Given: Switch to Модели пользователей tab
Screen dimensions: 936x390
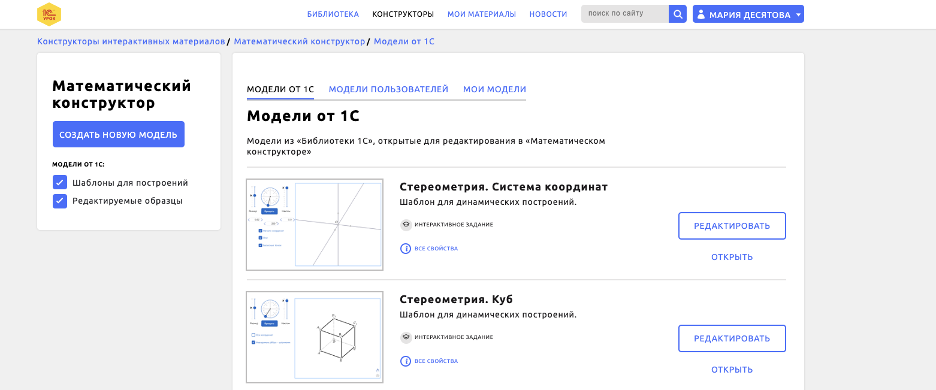Looking at the screenshot, I should pos(389,89).
